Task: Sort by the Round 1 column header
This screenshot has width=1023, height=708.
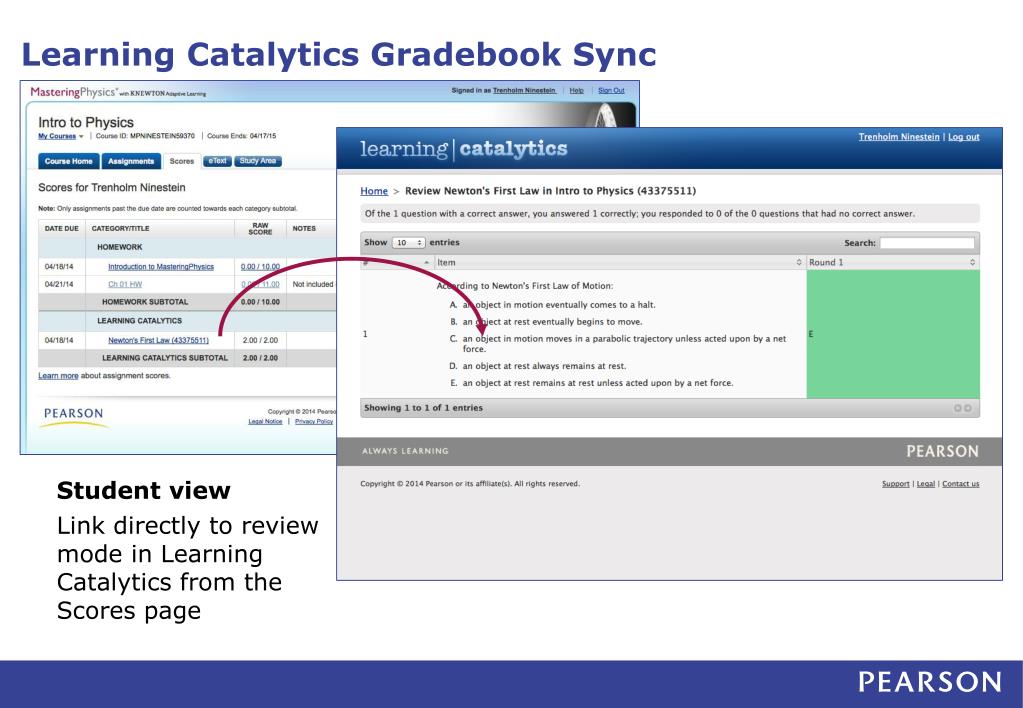Action: [893, 262]
